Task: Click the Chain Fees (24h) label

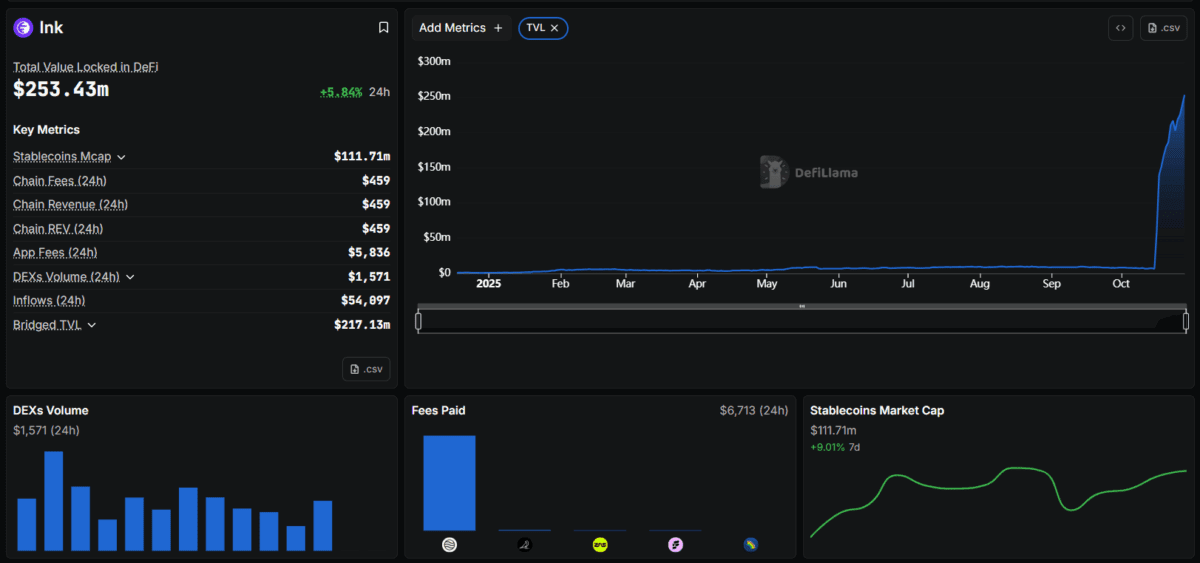Action: tap(60, 181)
